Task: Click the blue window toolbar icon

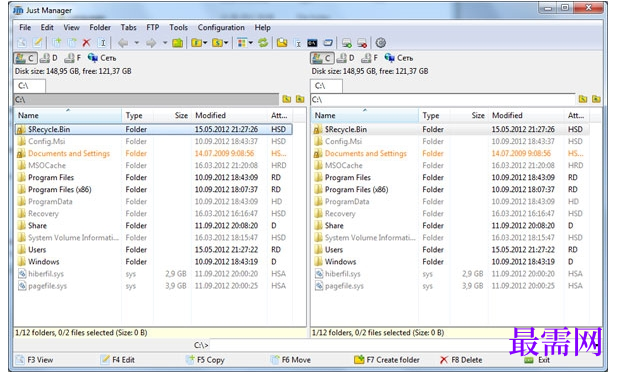Action: coord(328,43)
